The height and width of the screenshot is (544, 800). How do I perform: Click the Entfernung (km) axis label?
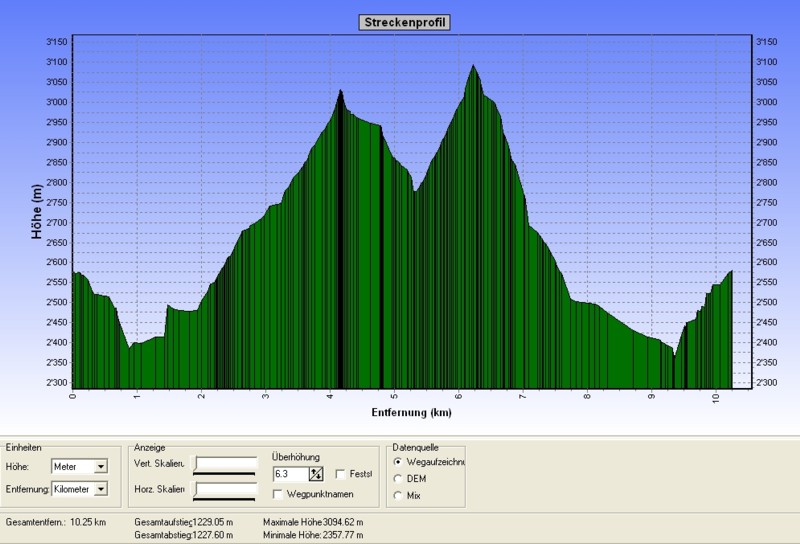pyautogui.click(x=413, y=412)
